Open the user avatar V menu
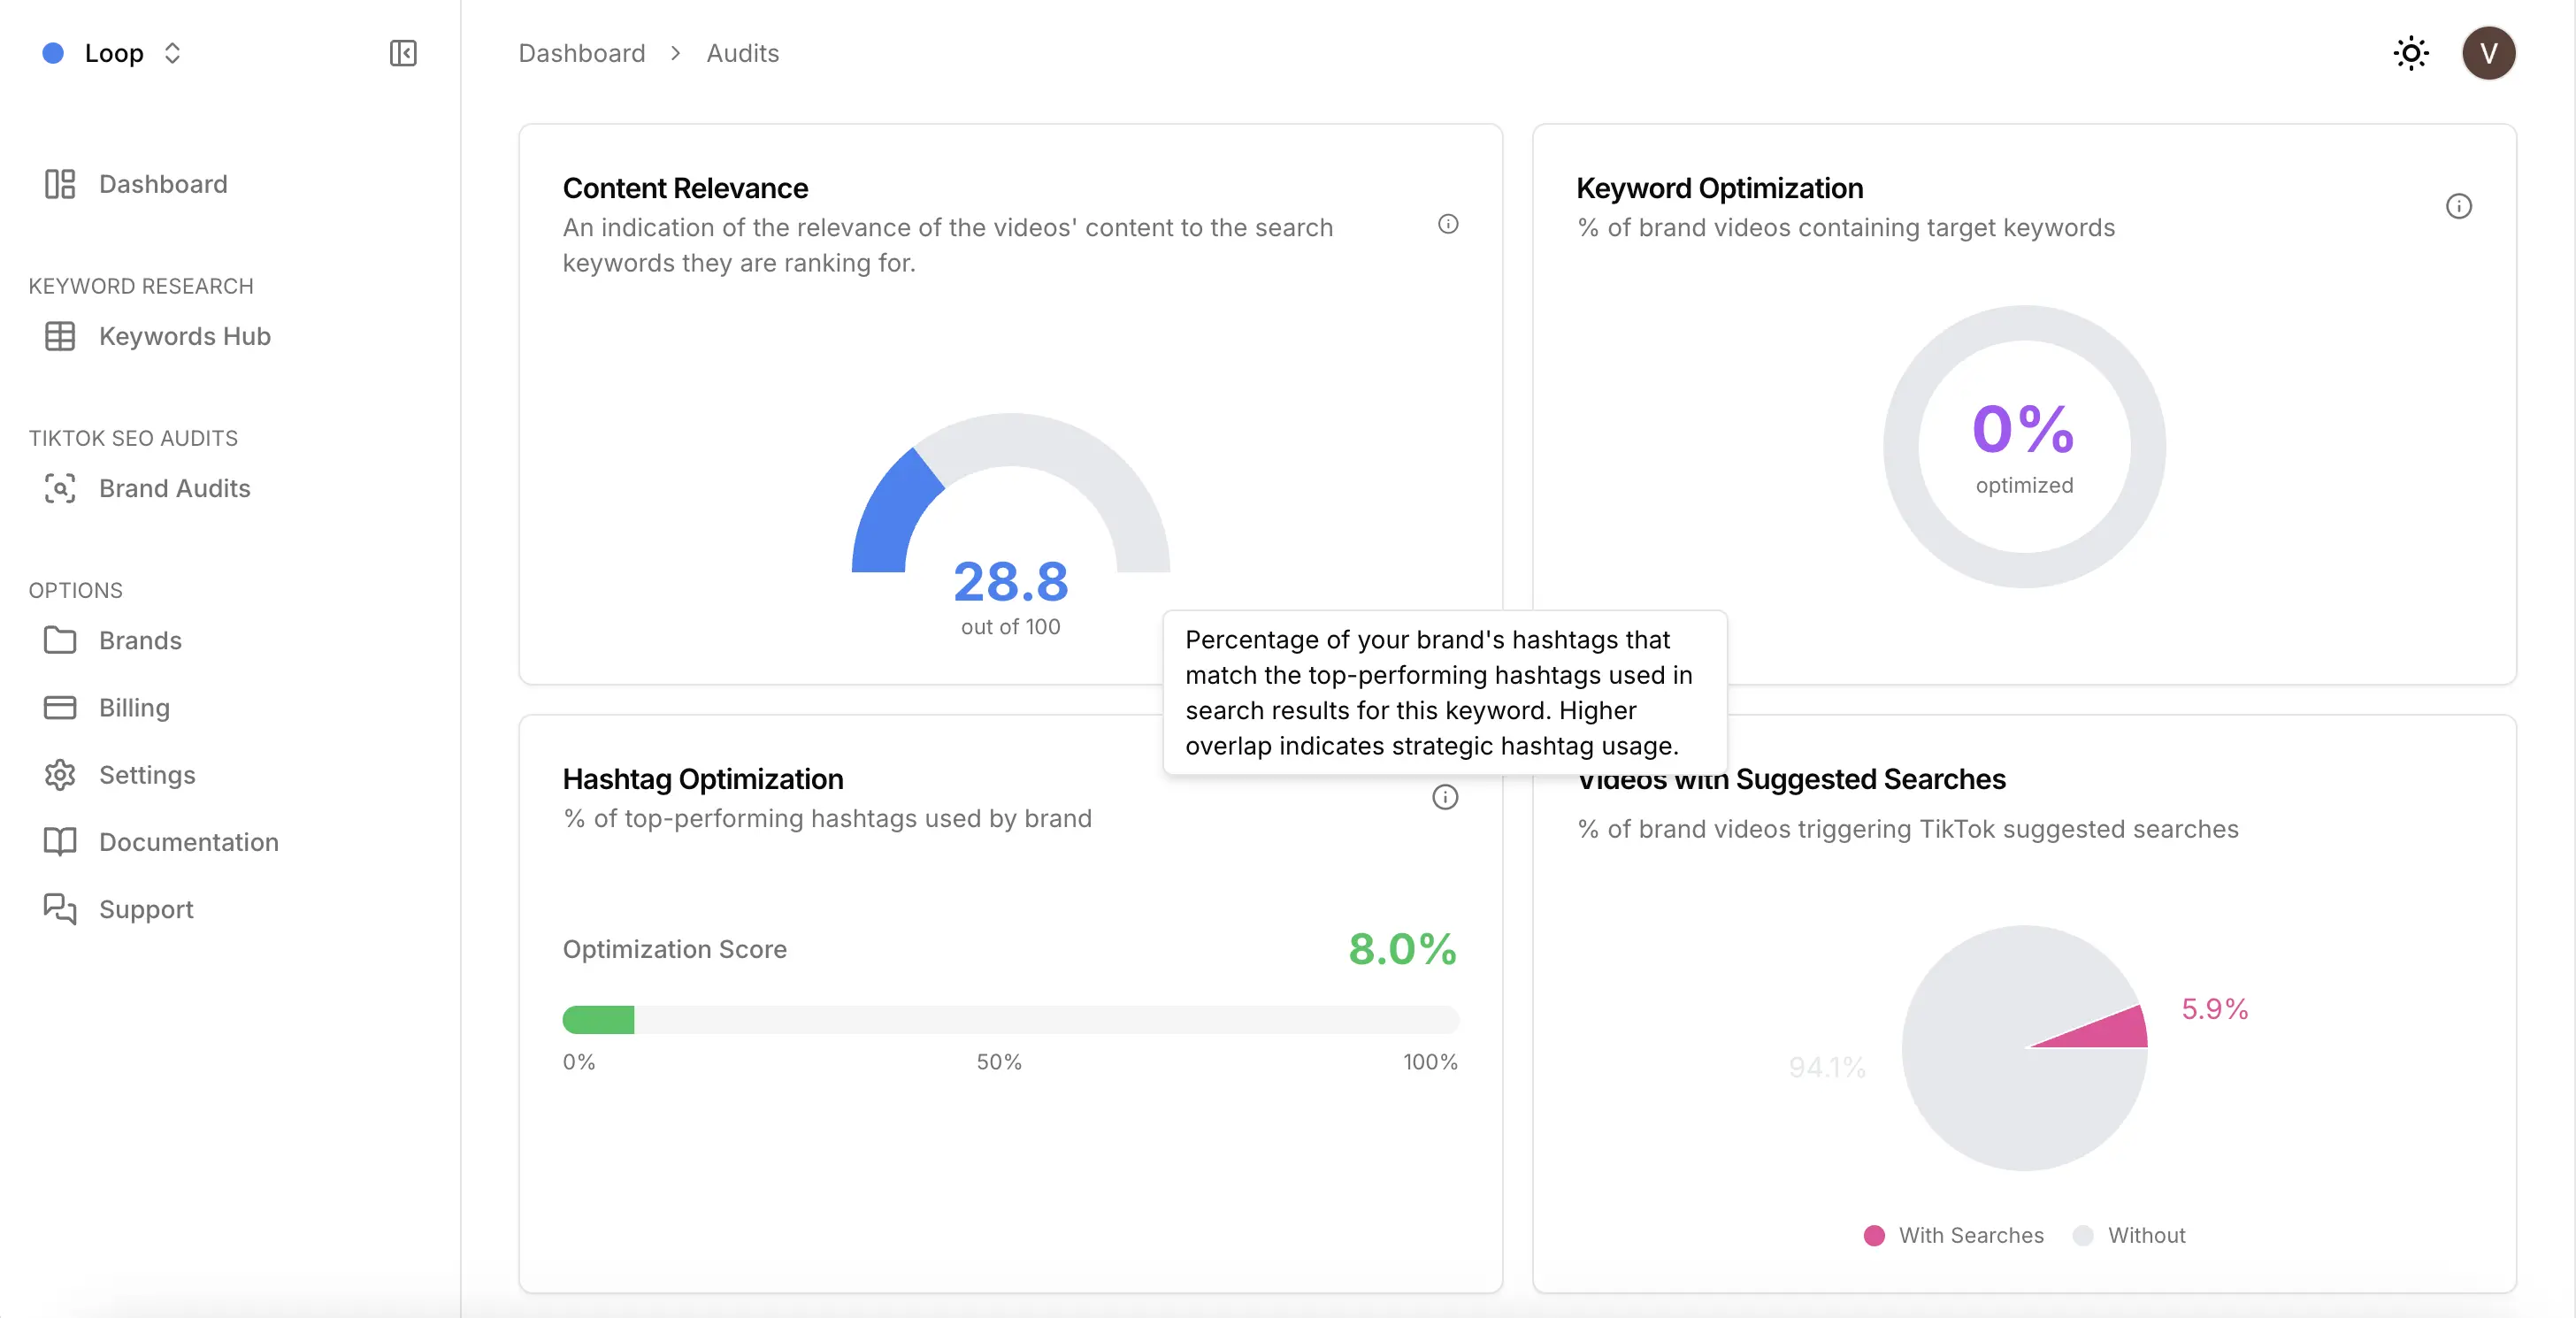Viewport: 2576px width, 1318px height. (x=2488, y=53)
